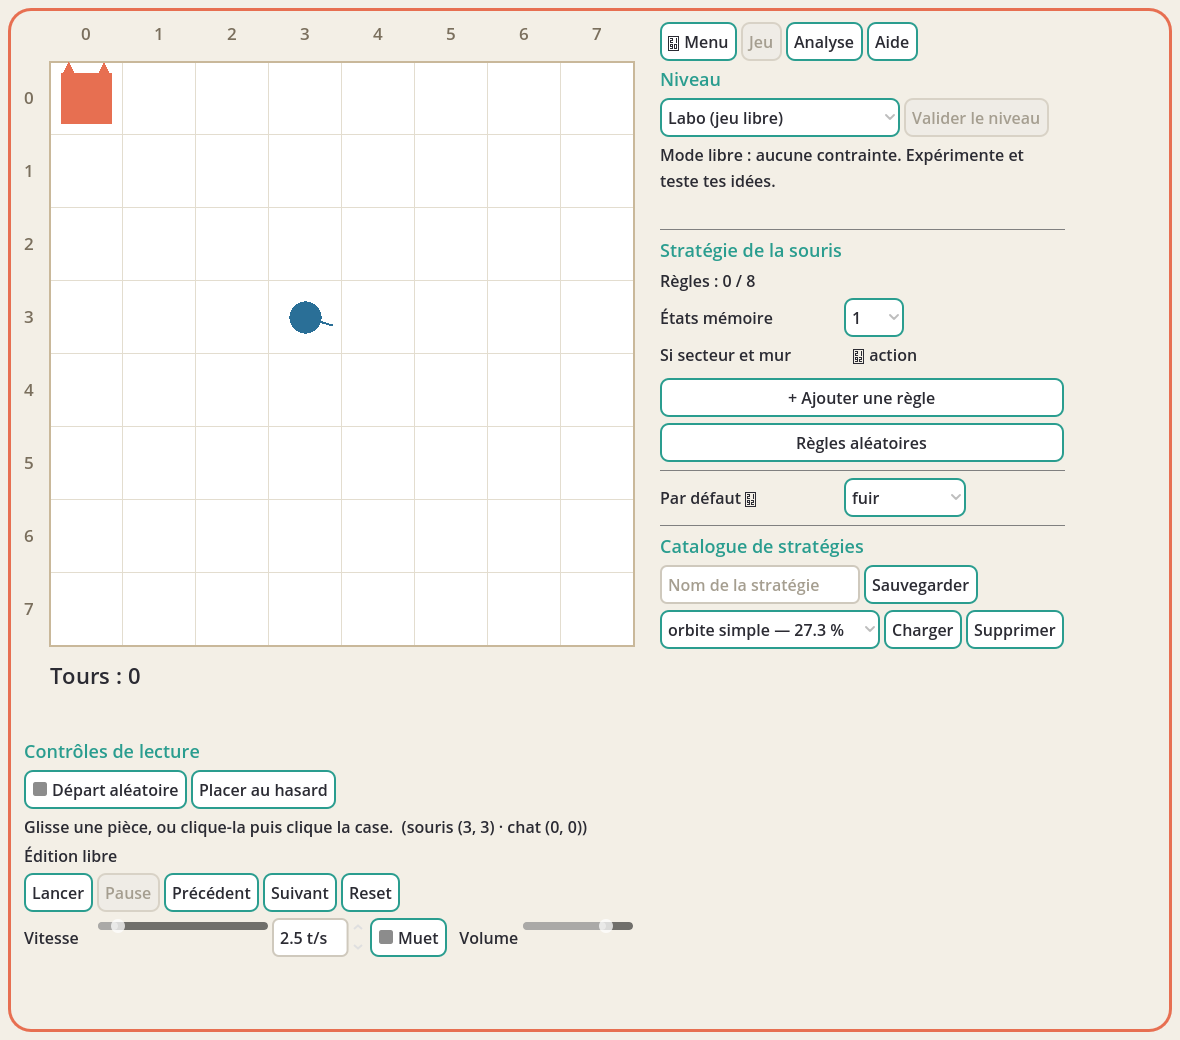
Task: Open the 'États mémoire' dropdown
Action: click(x=874, y=318)
